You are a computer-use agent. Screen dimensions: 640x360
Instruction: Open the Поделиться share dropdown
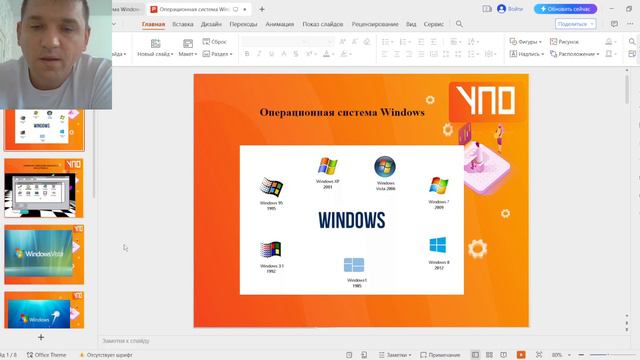[x=576, y=24]
